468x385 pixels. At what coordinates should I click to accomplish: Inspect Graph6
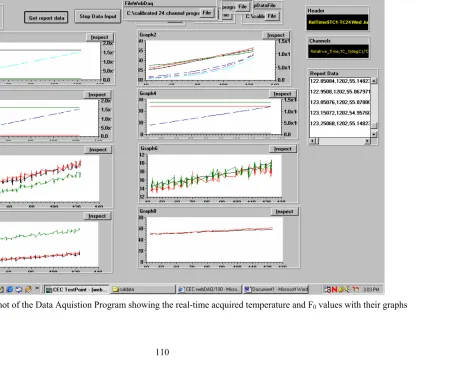(x=283, y=149)
